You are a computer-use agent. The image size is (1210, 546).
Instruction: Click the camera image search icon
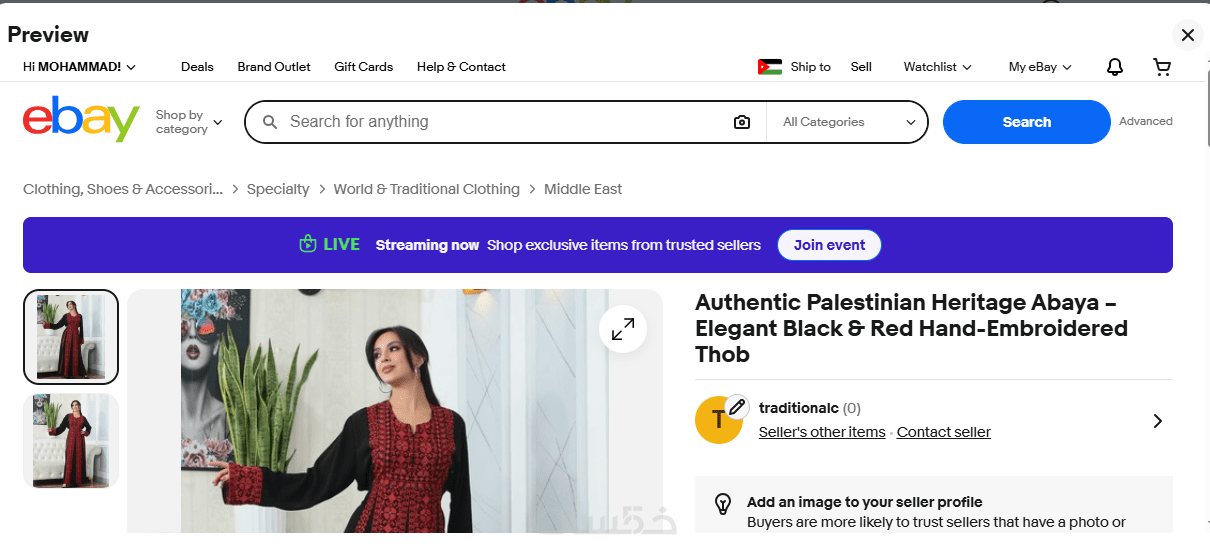tap(741, 122)
